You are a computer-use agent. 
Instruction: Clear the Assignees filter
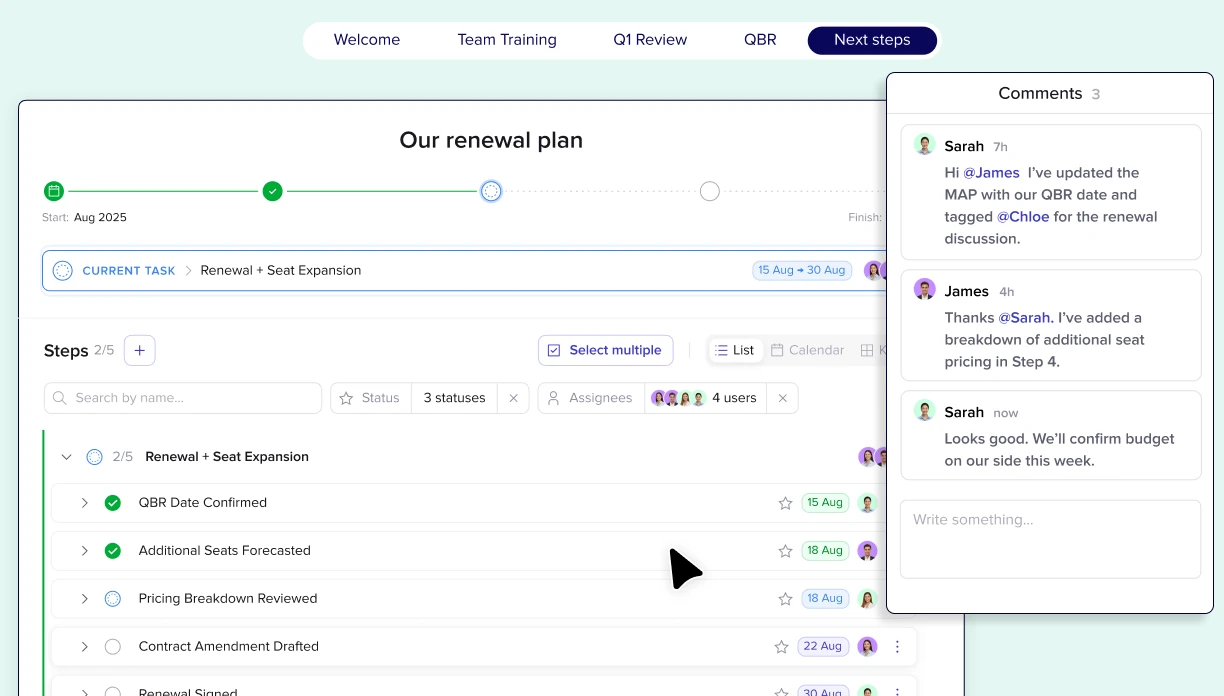tap(782, 398)
